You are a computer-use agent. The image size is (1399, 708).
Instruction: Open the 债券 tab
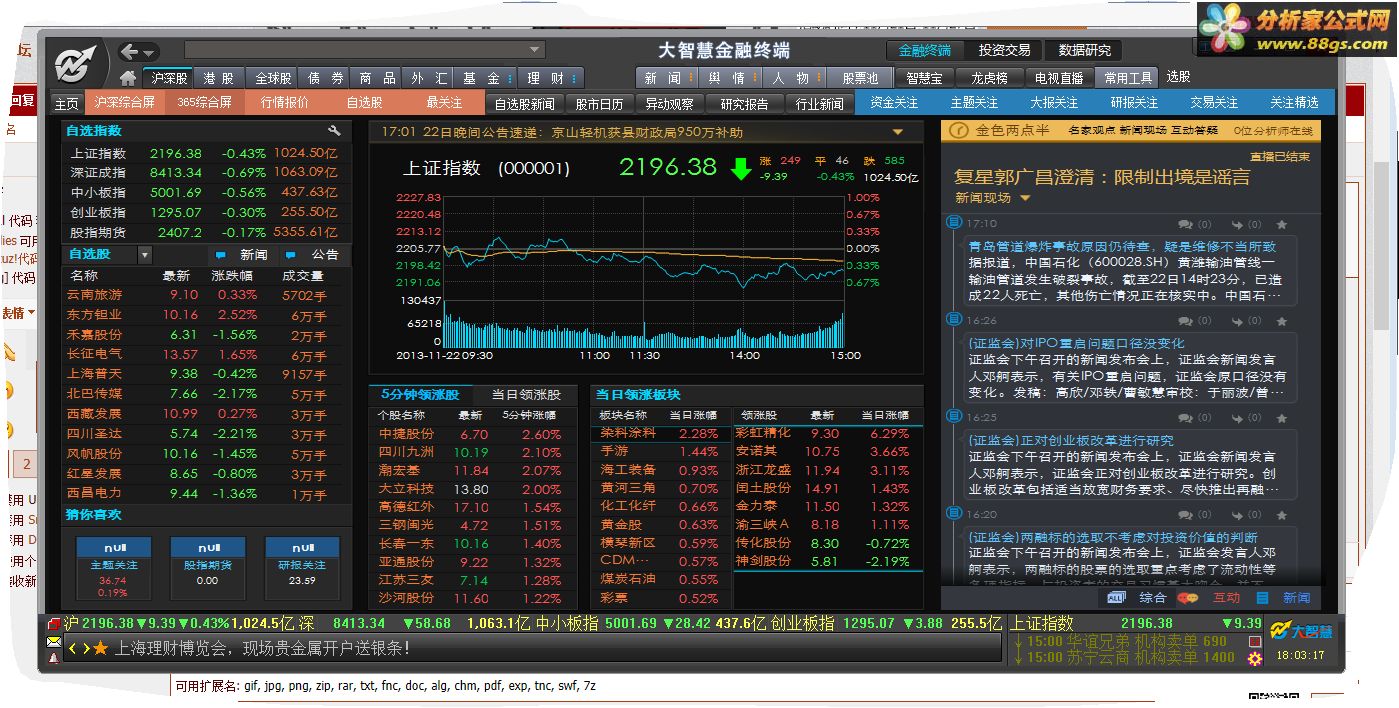(x=325, y=78)
